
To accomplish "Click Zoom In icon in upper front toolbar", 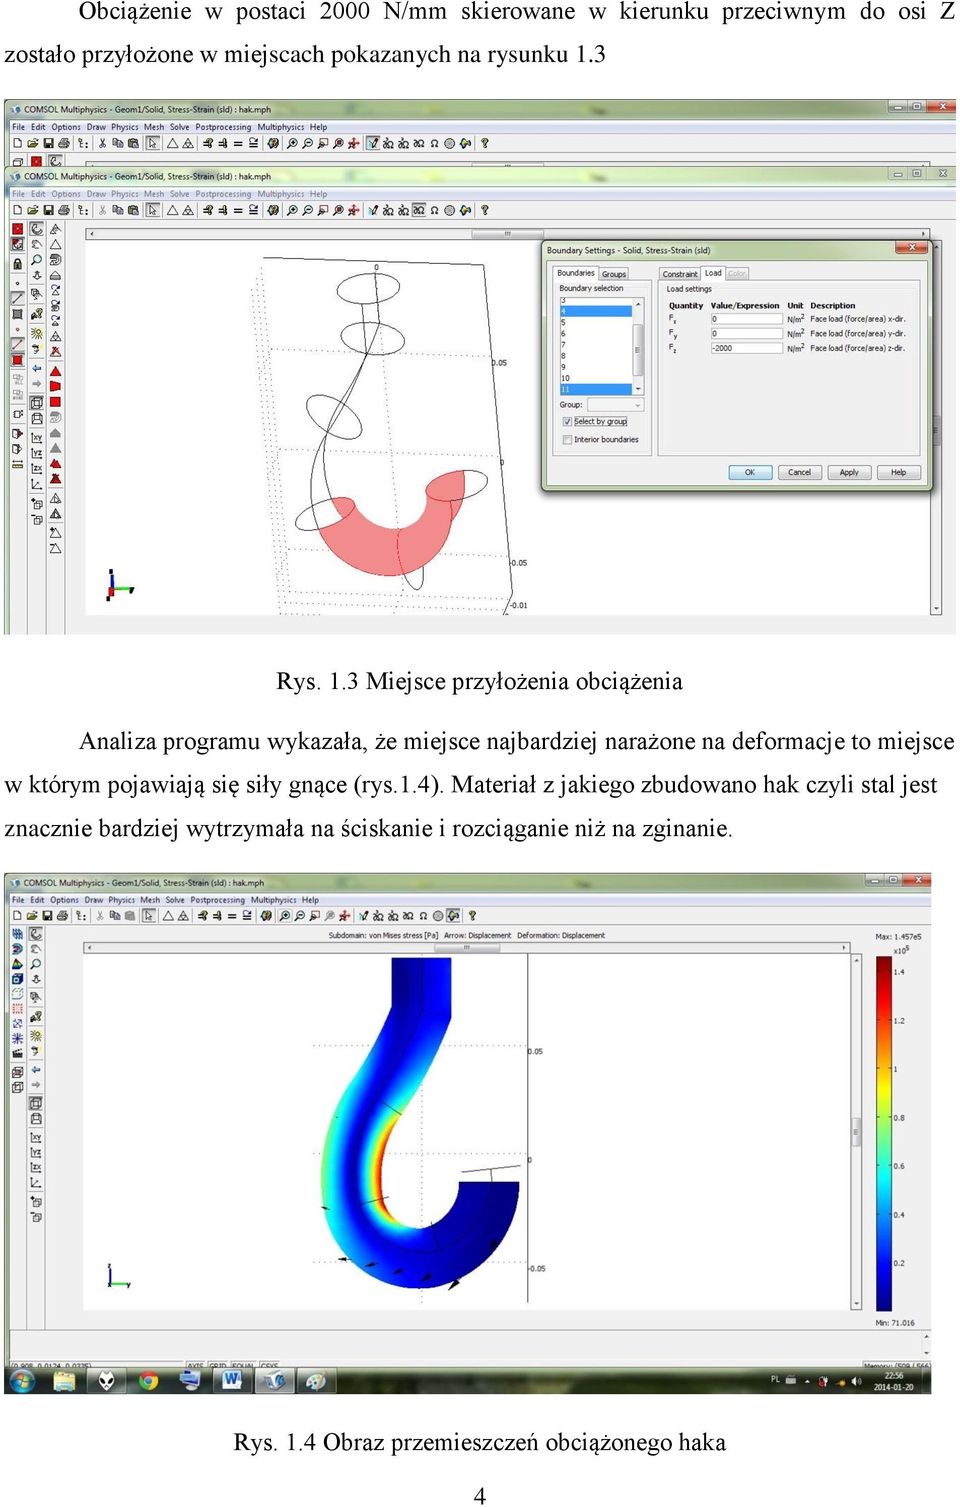I will (292, 210).
